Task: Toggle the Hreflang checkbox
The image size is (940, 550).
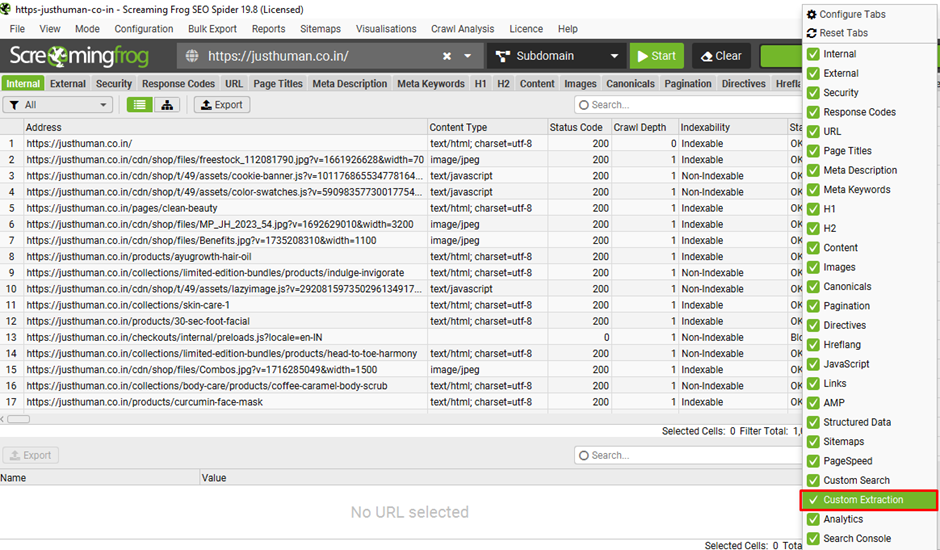Action: [814, 345]
